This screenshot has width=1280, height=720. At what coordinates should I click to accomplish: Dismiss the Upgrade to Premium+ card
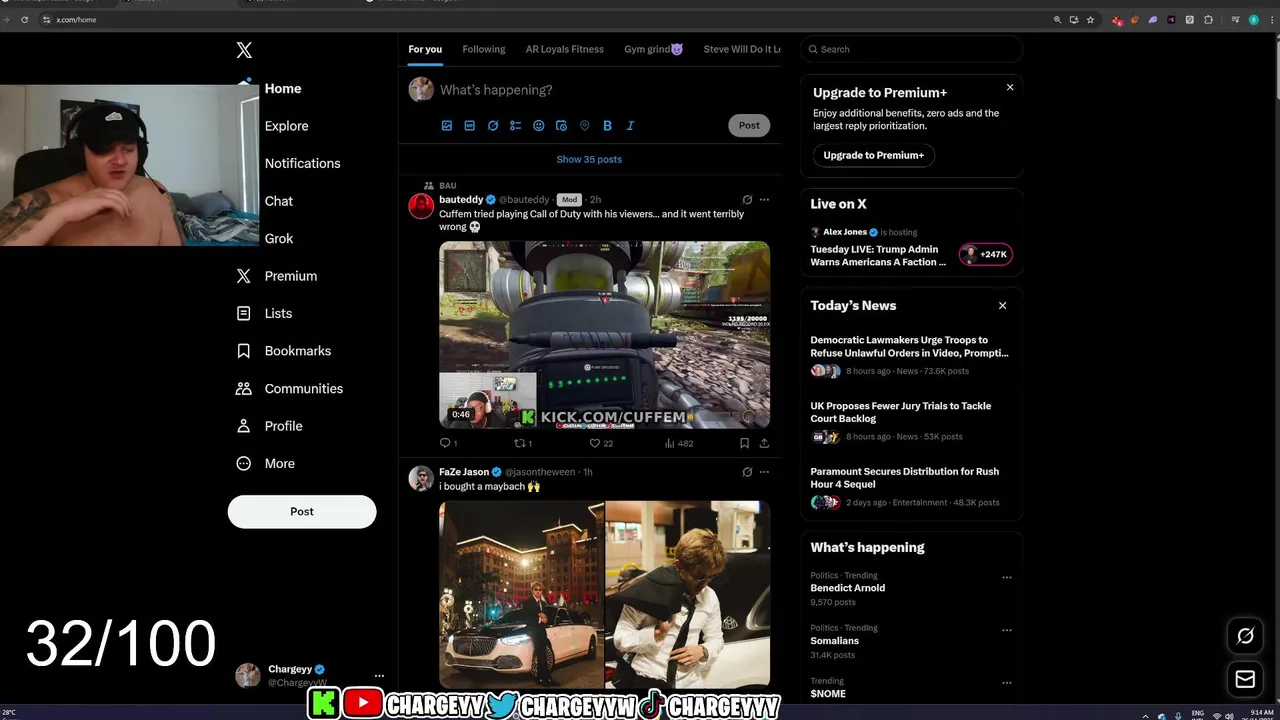(1010, 88)
